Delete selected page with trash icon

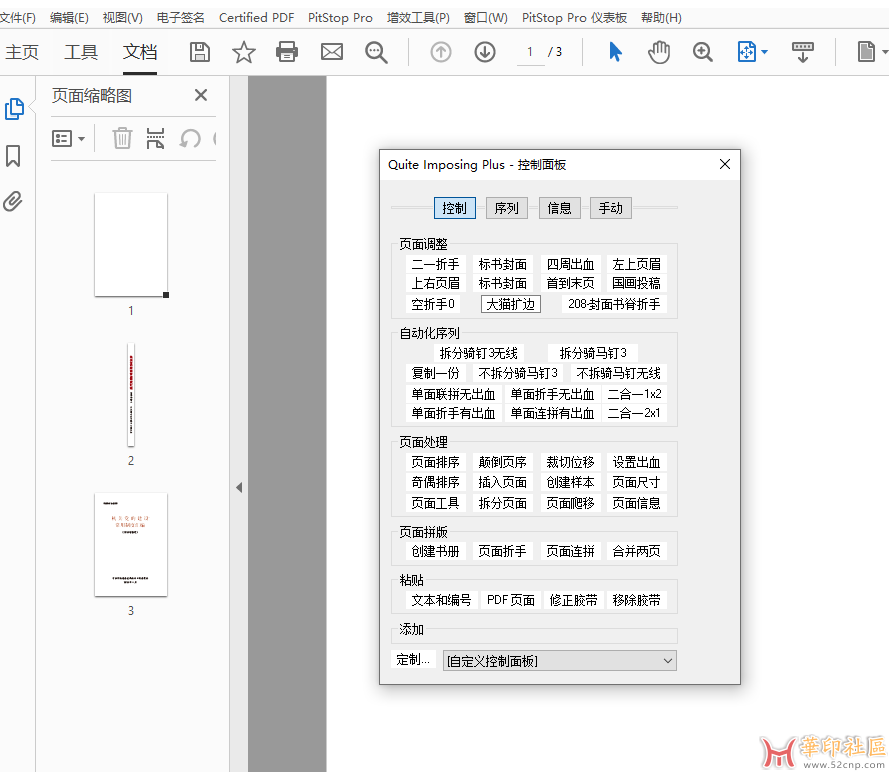pos(122,138)
